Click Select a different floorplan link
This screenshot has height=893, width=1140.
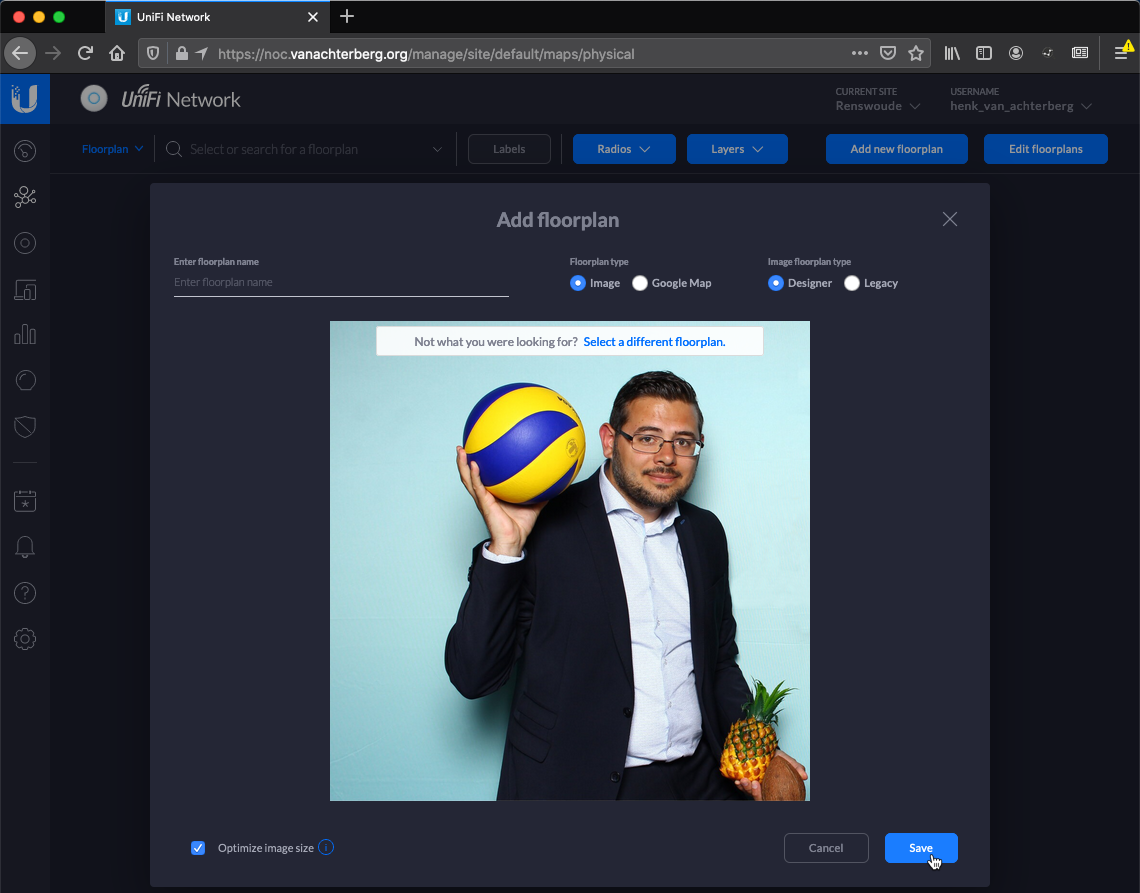pos(654,341)
